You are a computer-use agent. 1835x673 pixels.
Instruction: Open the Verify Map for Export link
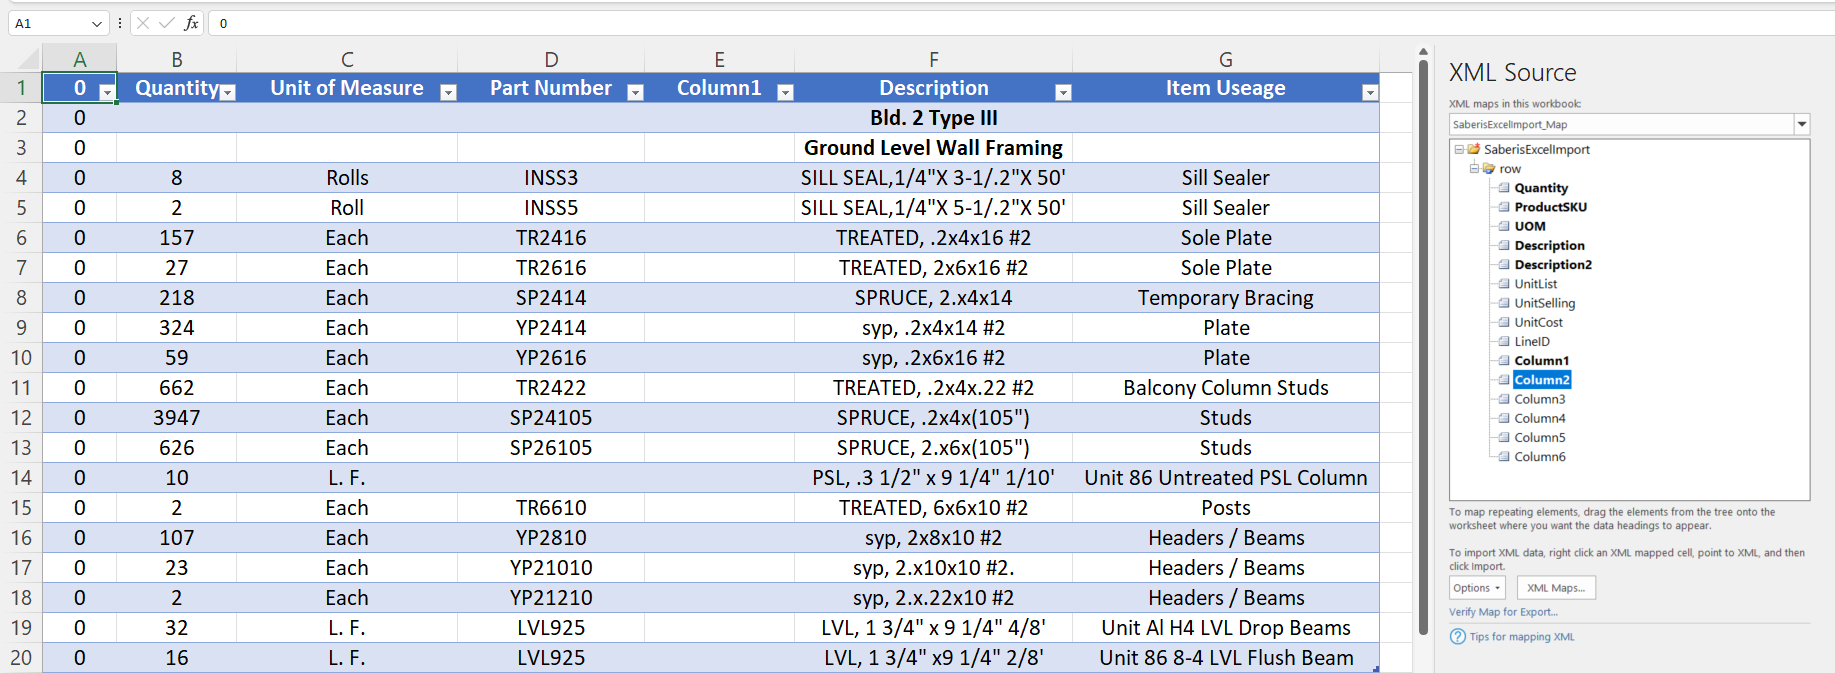(1503, 612)
